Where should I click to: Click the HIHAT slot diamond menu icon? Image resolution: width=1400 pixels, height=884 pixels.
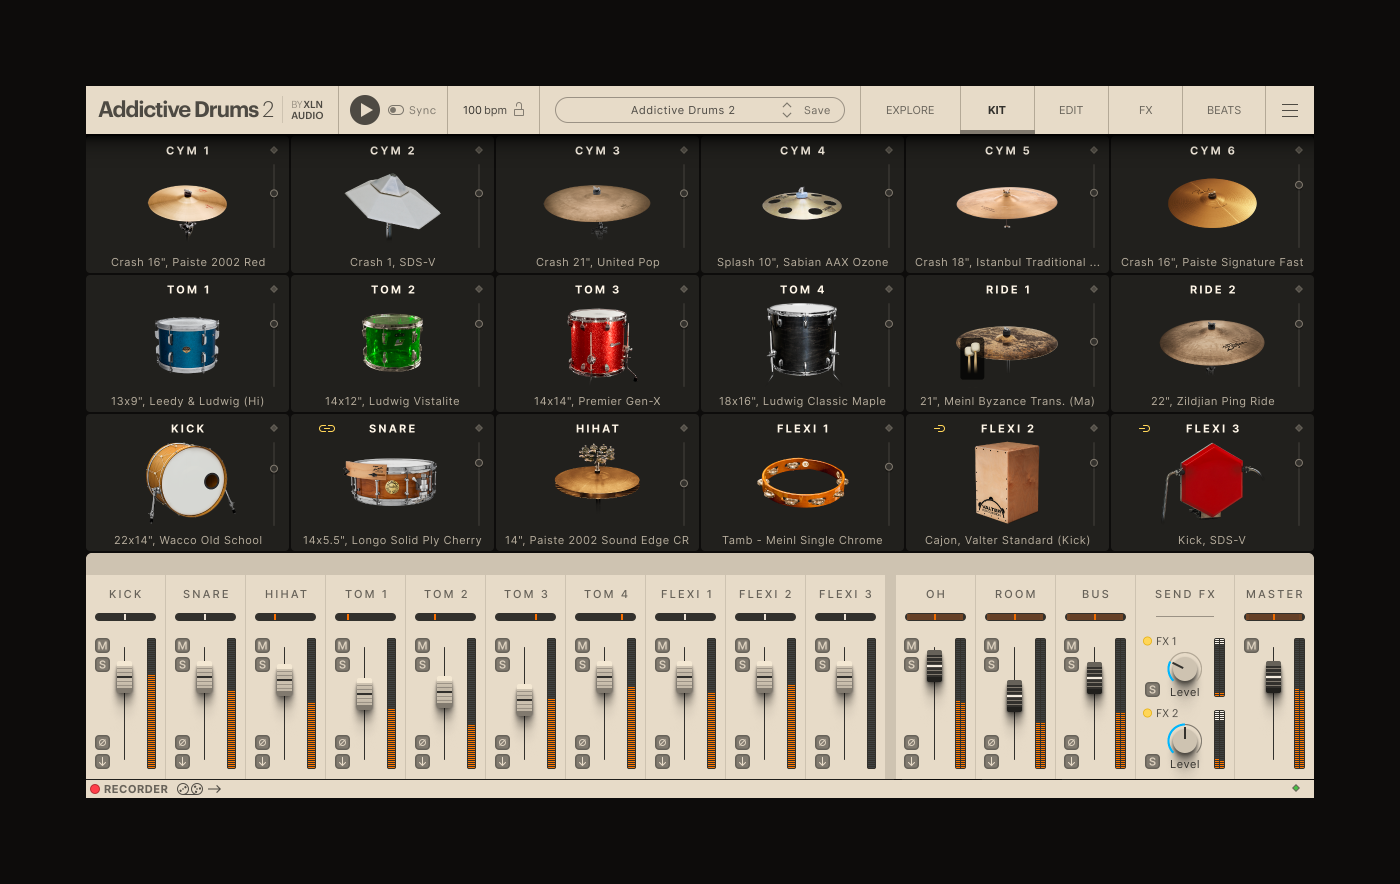pos(684,428)
